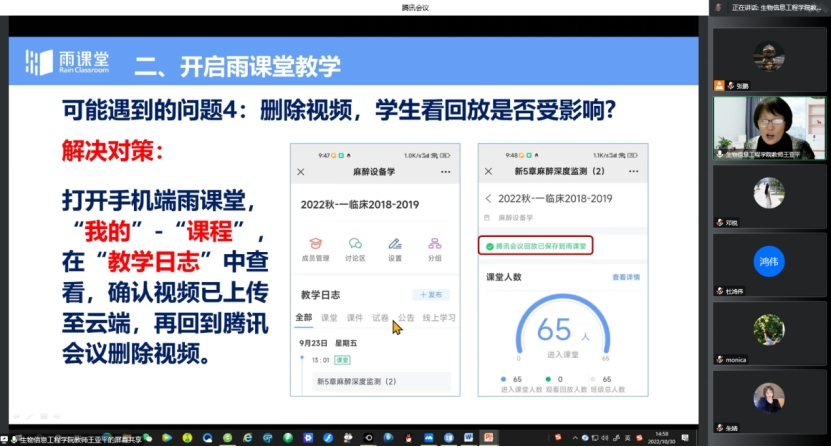Viewport: 831px width, 447px height.
Task: Click the 腾讯会议回放已保存到雨课堂 notice
Action: (536, 246)
